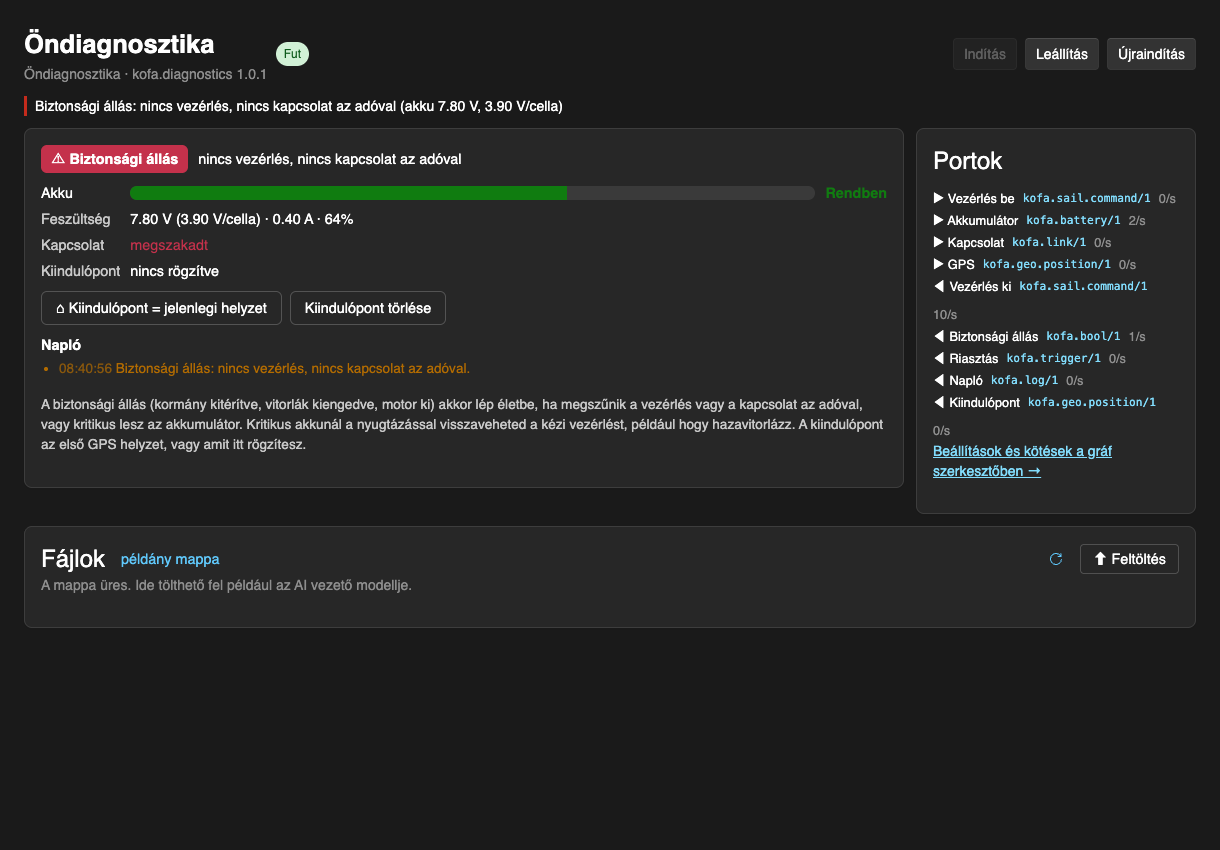Click the triangle icon beside Vezérlés ki
1220x850 pixels.
[938, 286]
